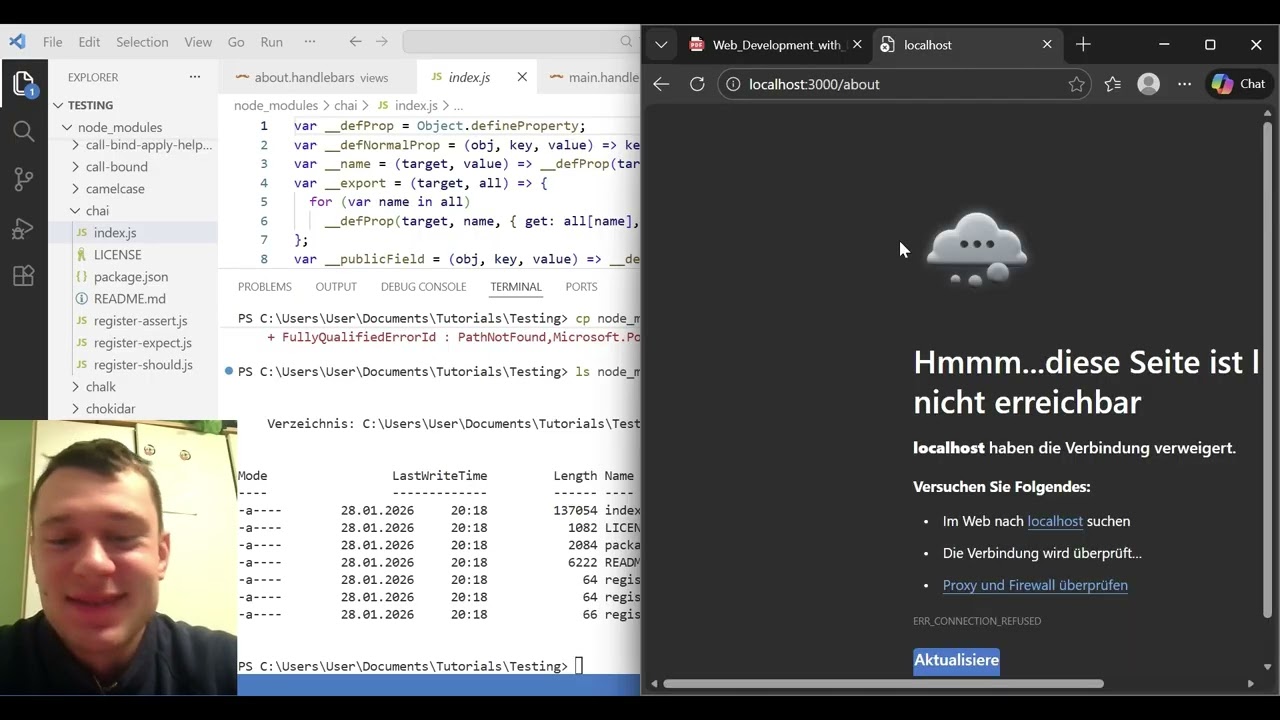Close the index.js editor tab
Screen dimensions: 1280x720
pyautogui.click(x=522, y=77)
